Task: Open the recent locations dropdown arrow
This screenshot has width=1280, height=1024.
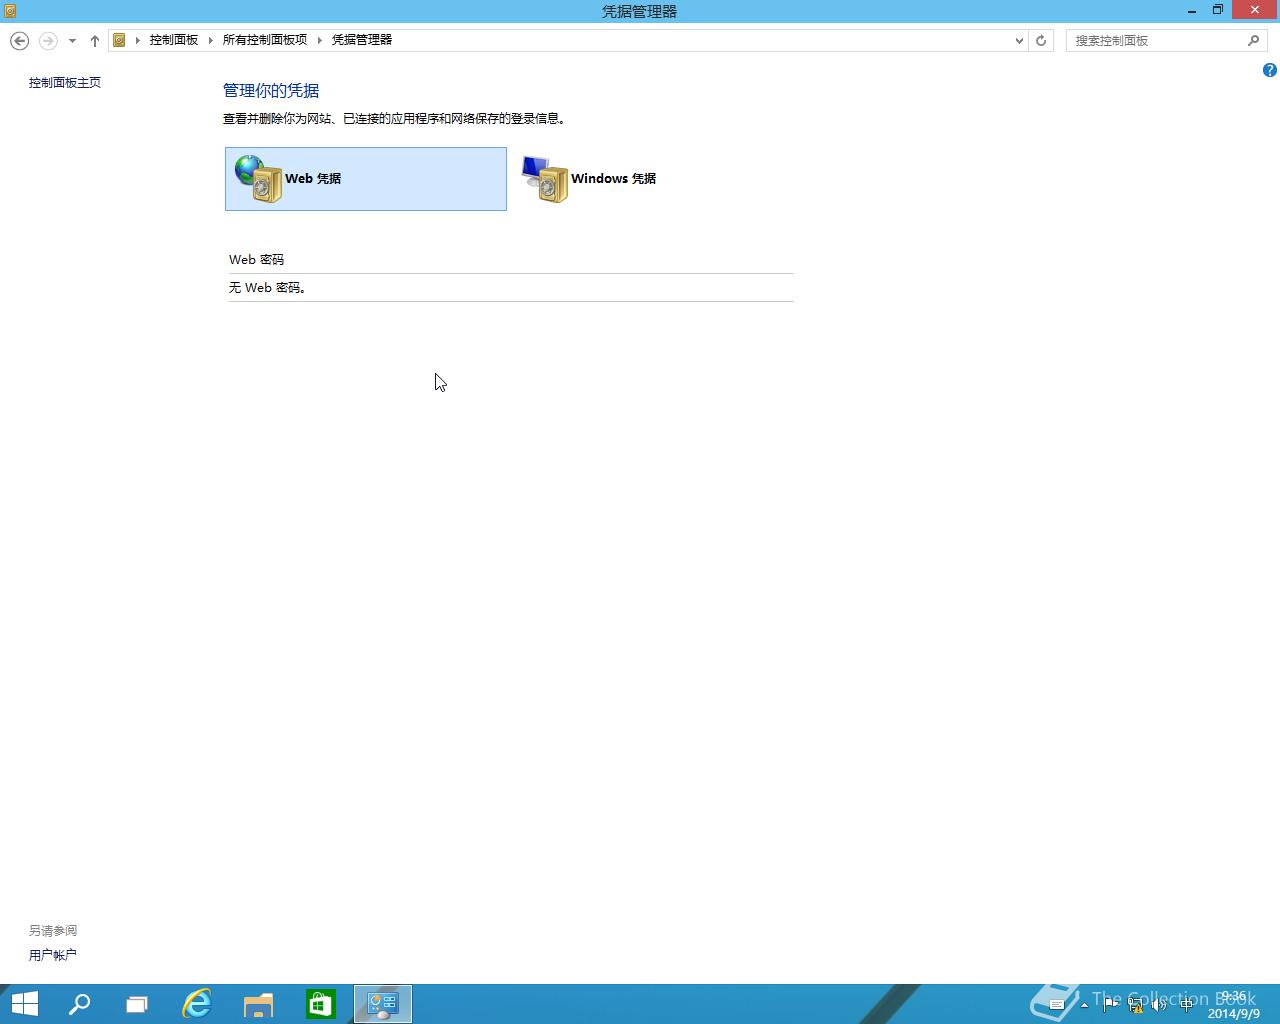Action: [x=72, y=41]
